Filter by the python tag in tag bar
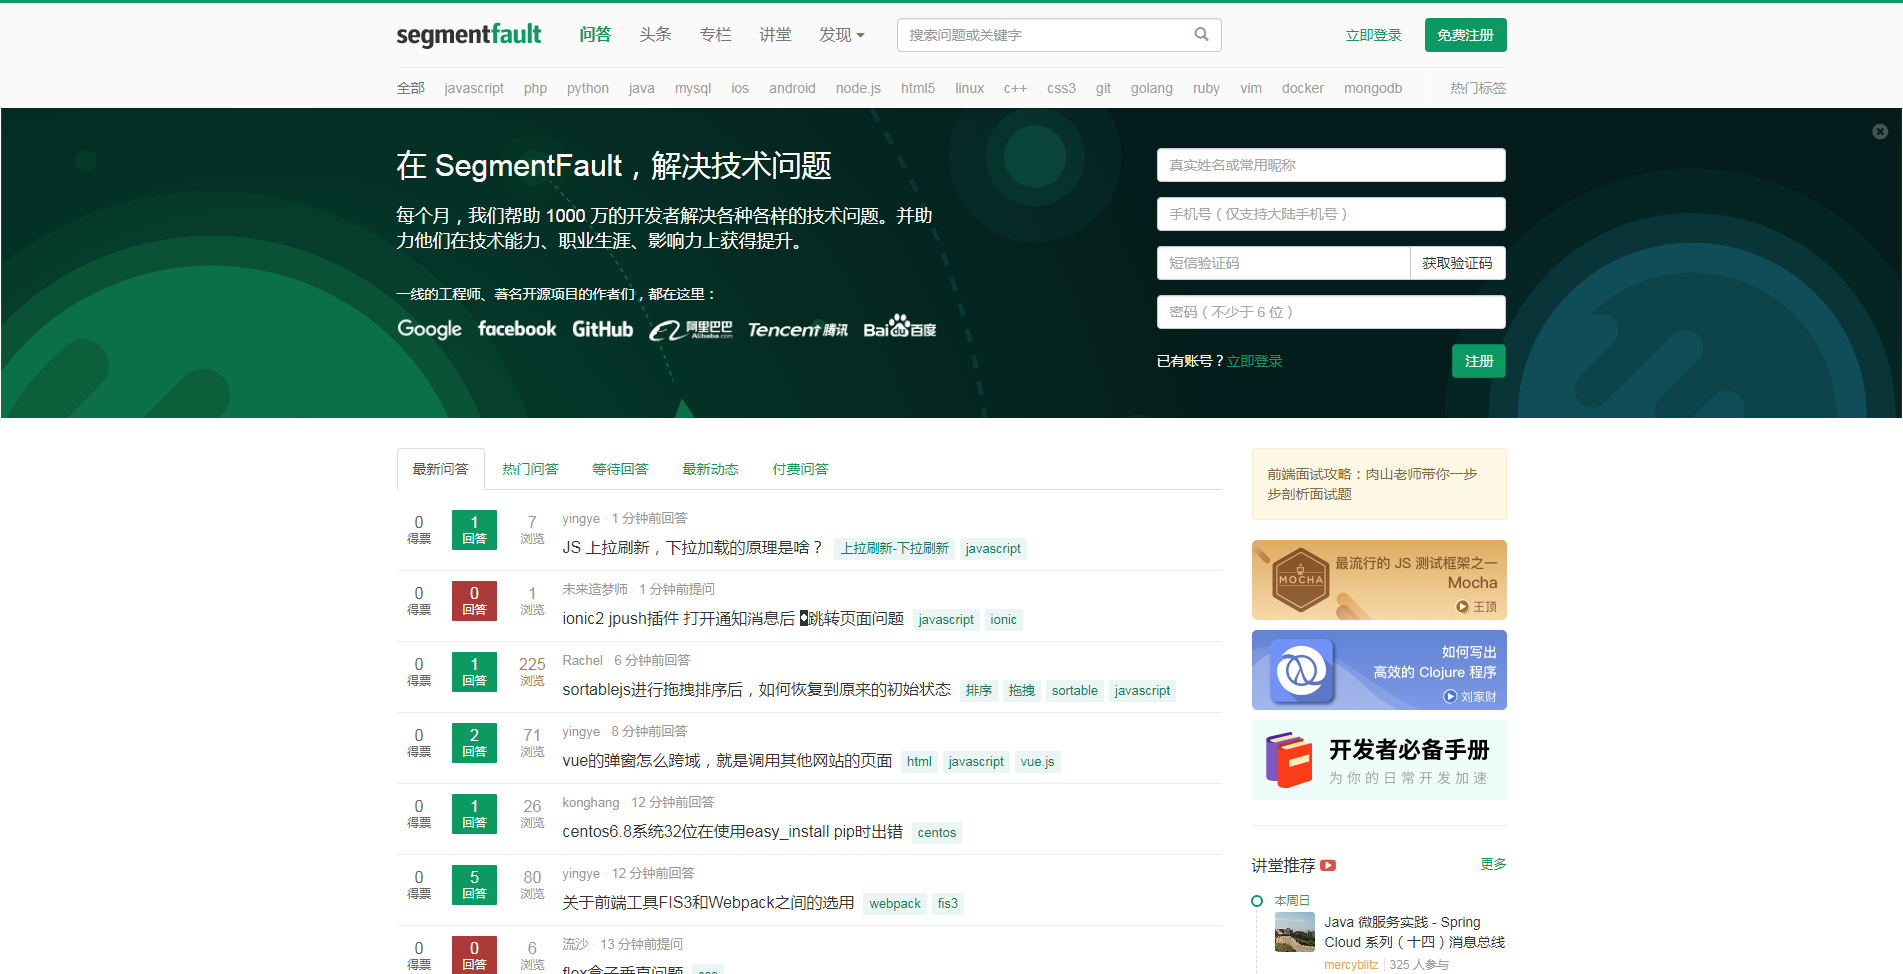The width and height of the screenshot is (1903, 974). [x=588, y=88]
